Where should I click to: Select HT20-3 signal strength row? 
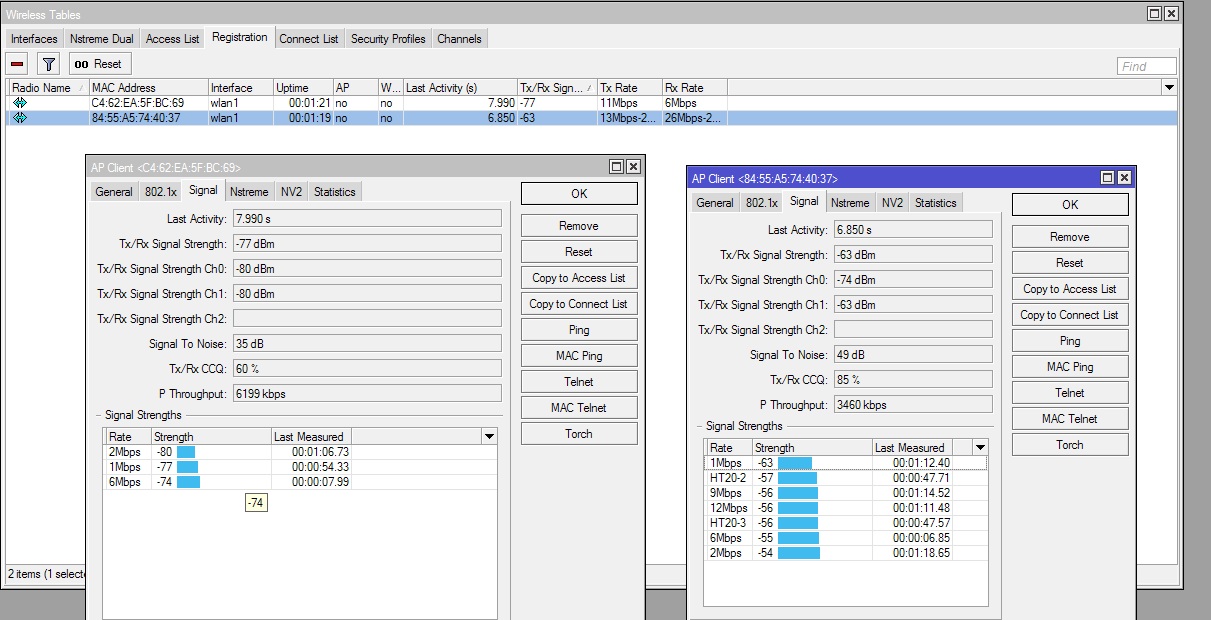pos(846,523)
